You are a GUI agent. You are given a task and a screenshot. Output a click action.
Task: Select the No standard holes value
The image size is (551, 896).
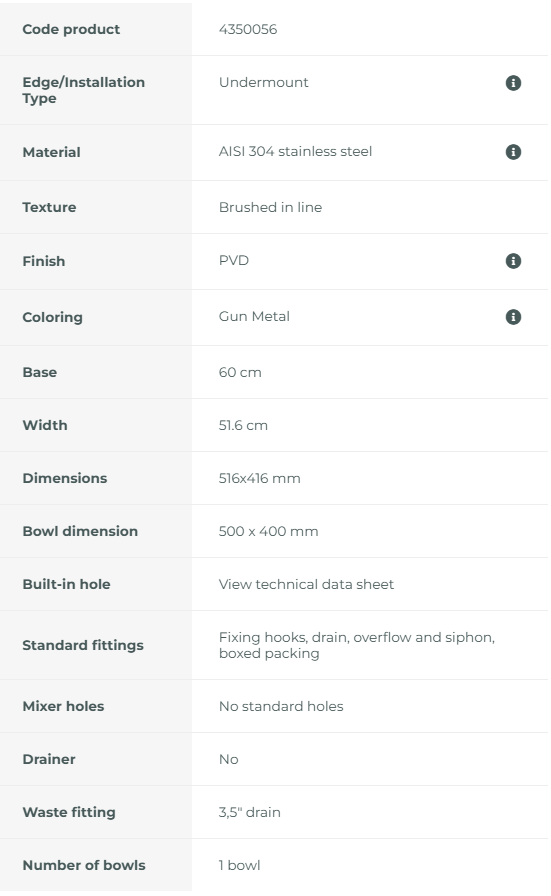tap(281, 707)
